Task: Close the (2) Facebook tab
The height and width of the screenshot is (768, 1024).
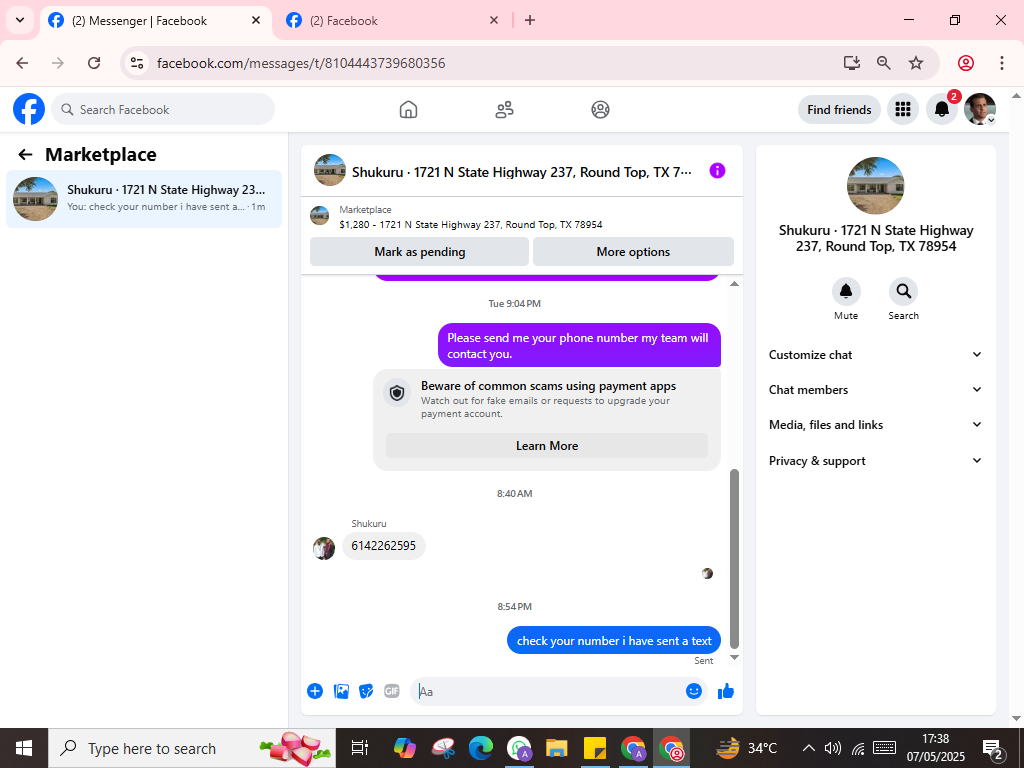Action: point(494,20)
